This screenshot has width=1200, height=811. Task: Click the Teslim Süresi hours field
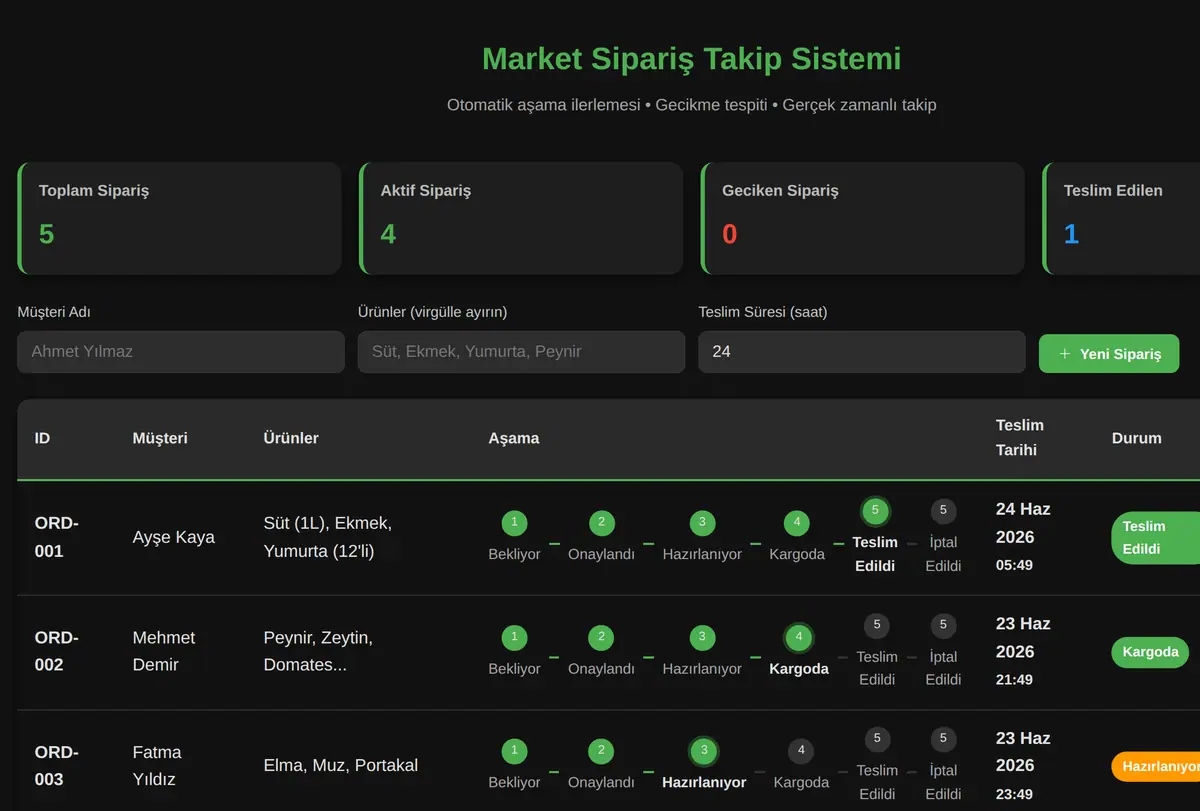[x=862, y=352]
